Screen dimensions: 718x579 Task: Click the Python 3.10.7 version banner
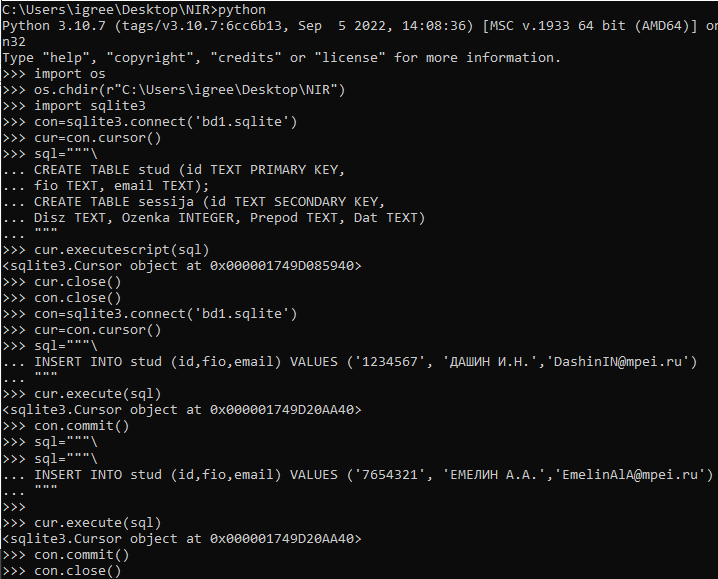tap(360, 26)
